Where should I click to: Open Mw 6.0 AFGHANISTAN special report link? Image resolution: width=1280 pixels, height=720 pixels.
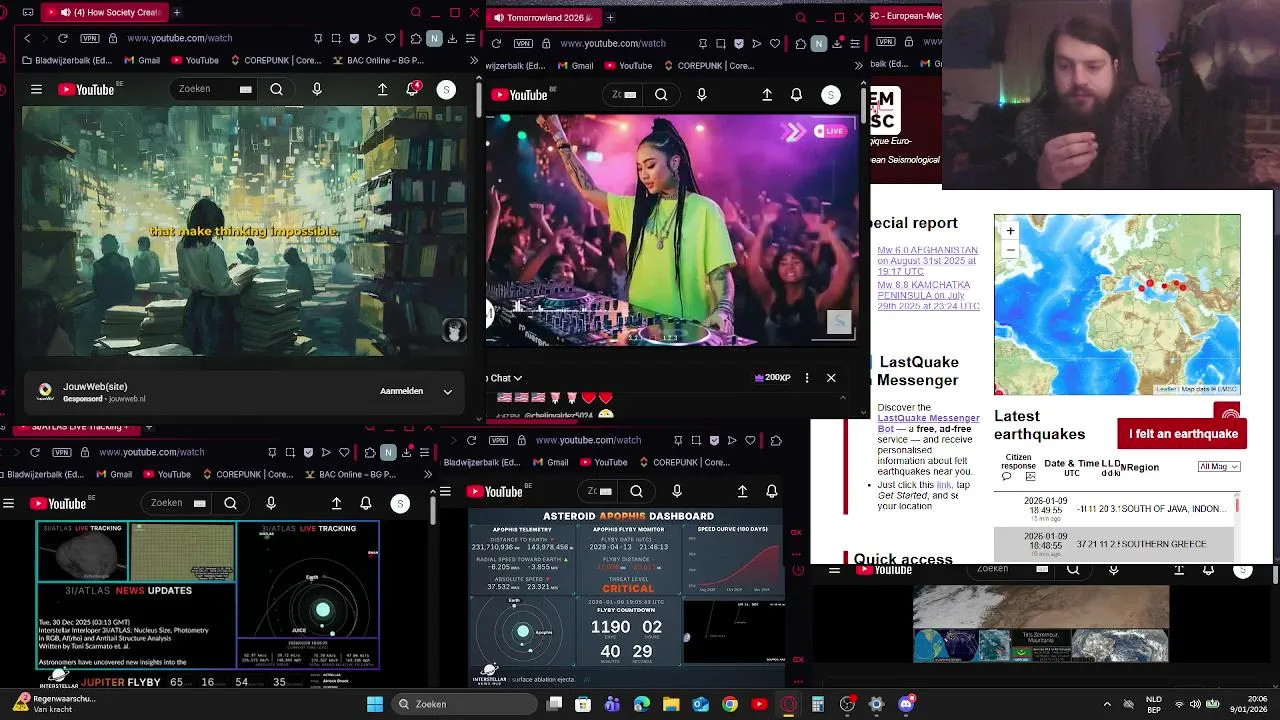click(x=927, y=261)
